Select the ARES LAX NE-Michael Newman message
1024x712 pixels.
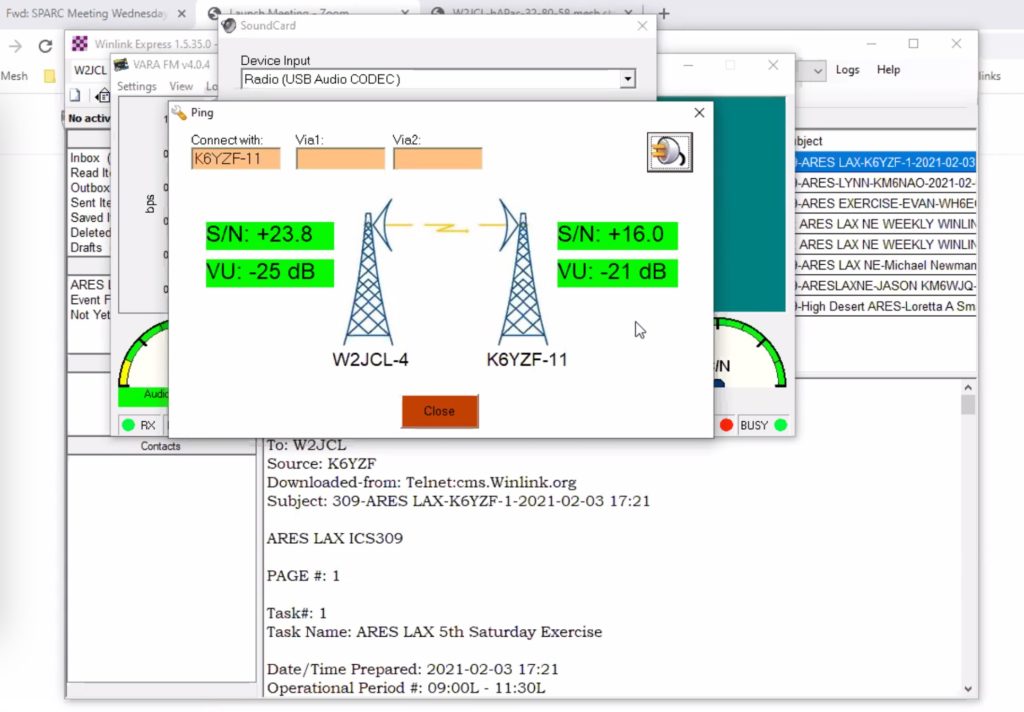tap(885, 265)
